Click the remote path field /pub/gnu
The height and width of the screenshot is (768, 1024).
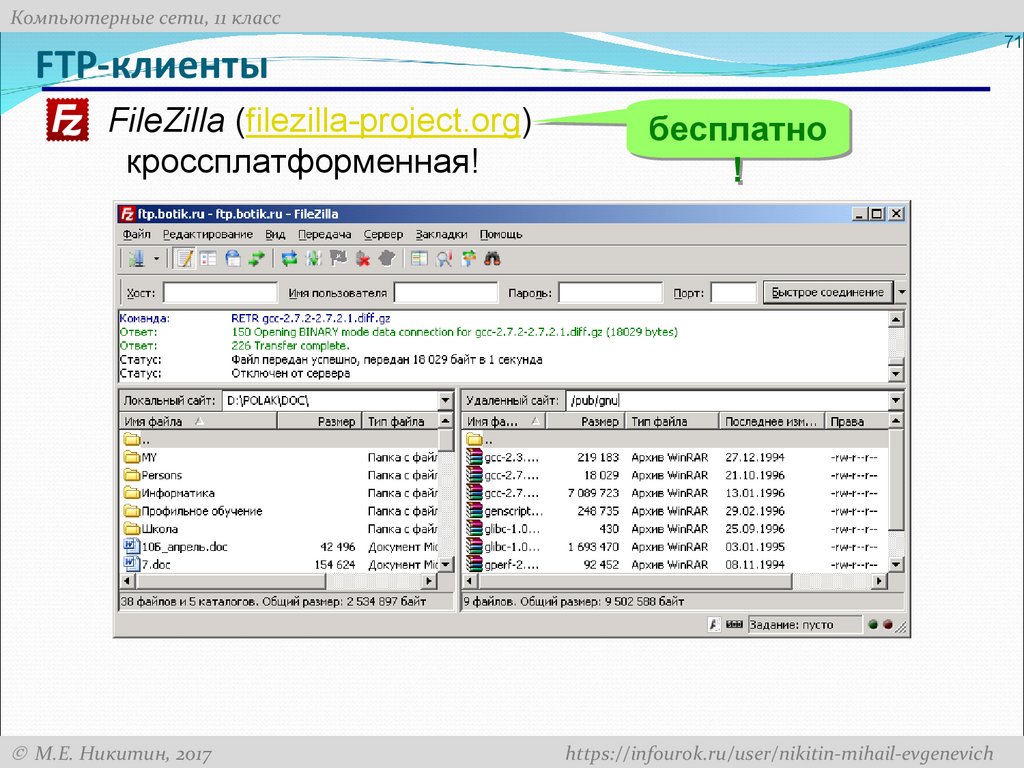[728, 400]
